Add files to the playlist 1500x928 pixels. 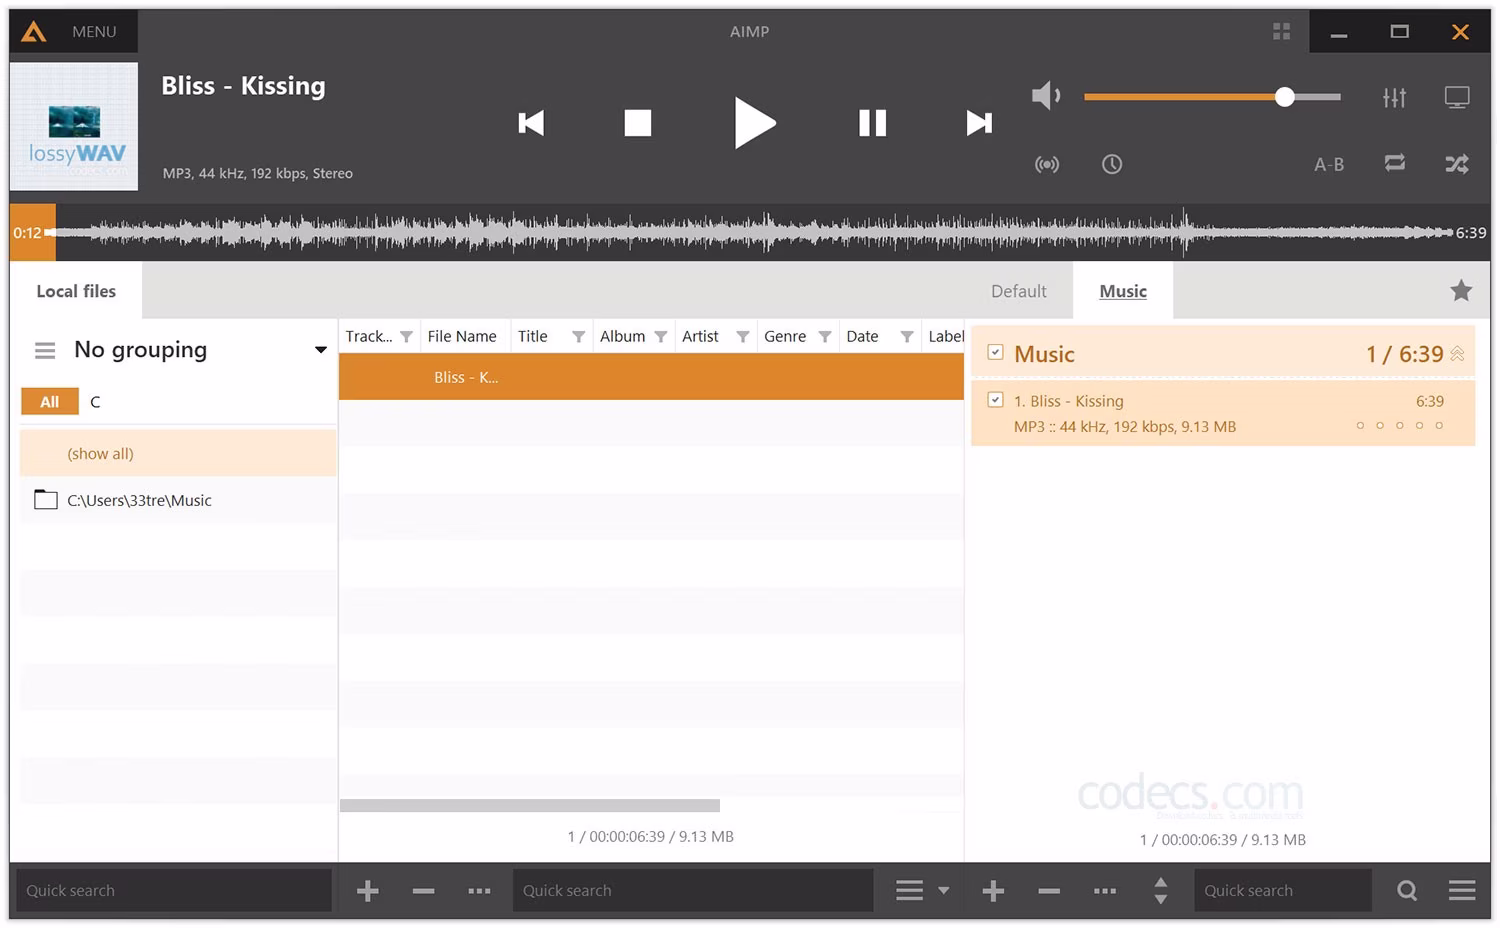(x=993, y=890)
